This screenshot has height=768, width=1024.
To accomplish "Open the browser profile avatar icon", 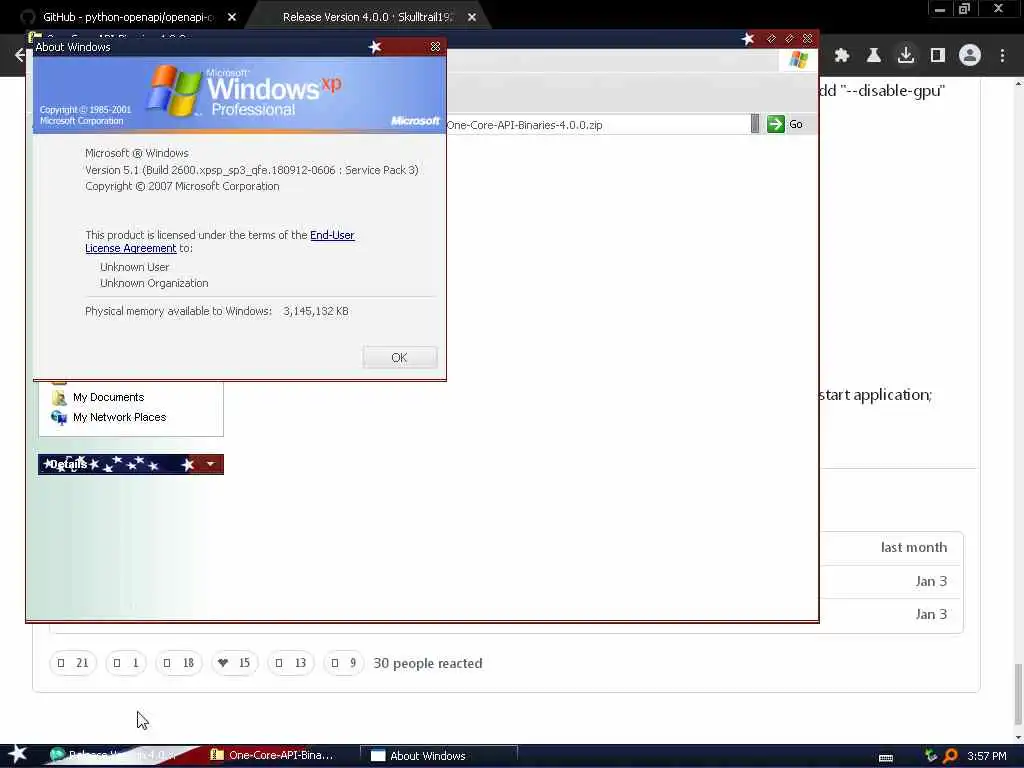I will click(x=970, y=56).
